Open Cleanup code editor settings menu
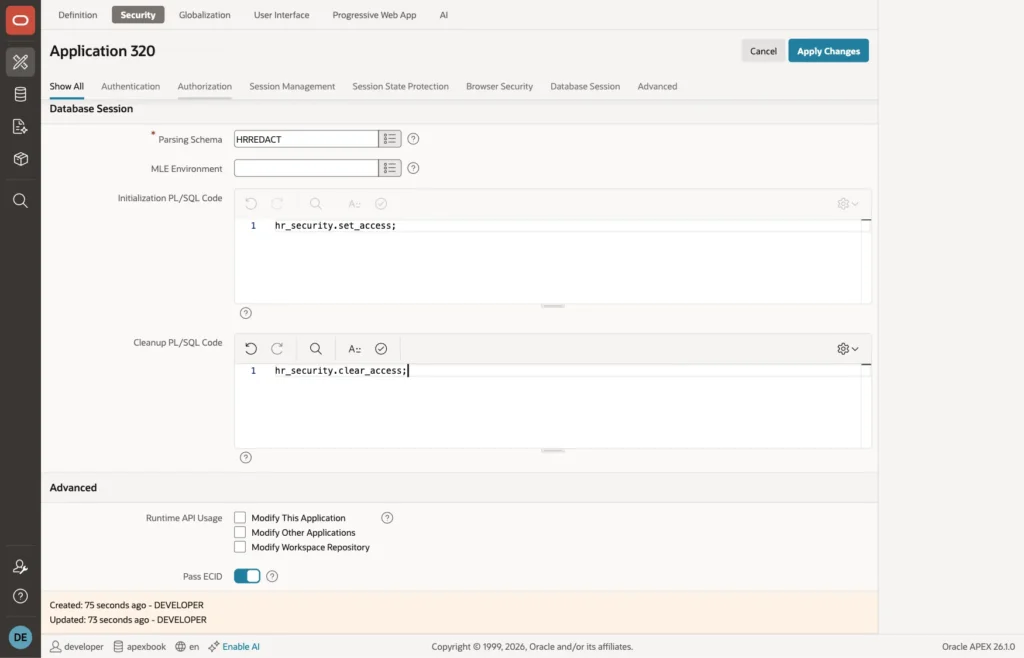1024x658 pixels. (x=848, y=349)
